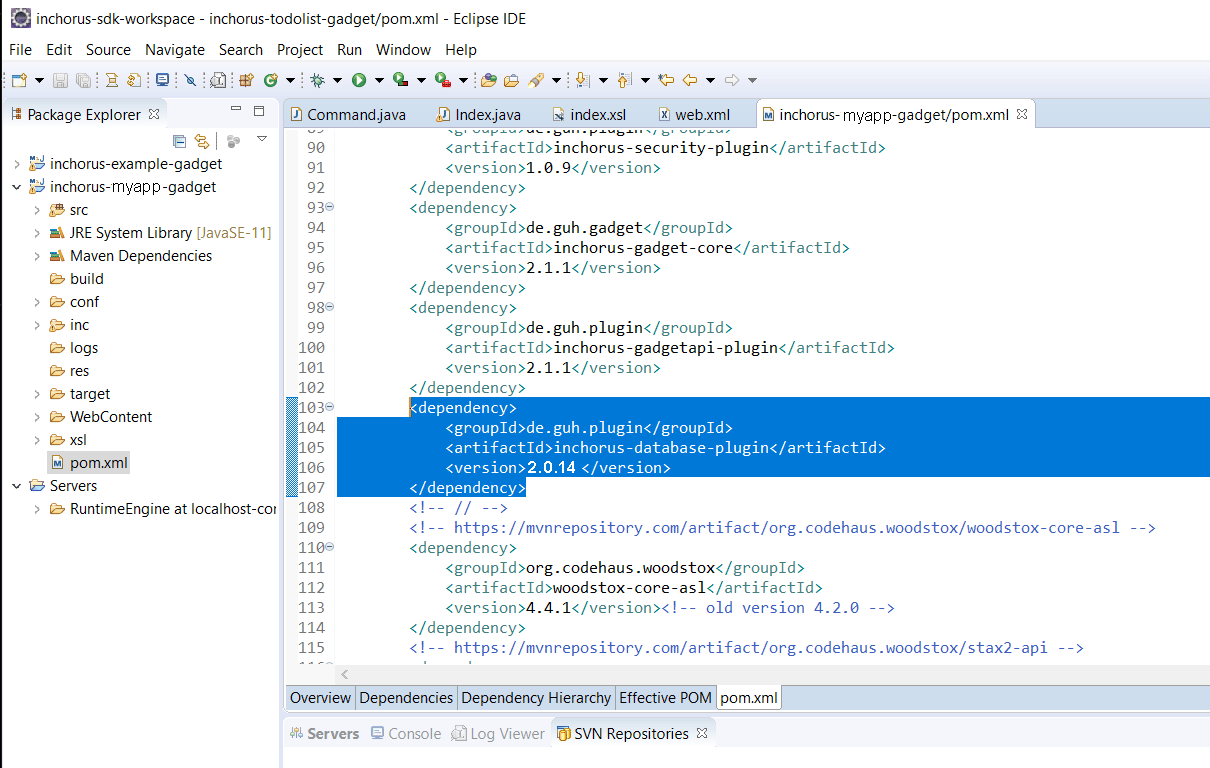Fold the dependency block at line 110
1210x768 pixels.
330,547
